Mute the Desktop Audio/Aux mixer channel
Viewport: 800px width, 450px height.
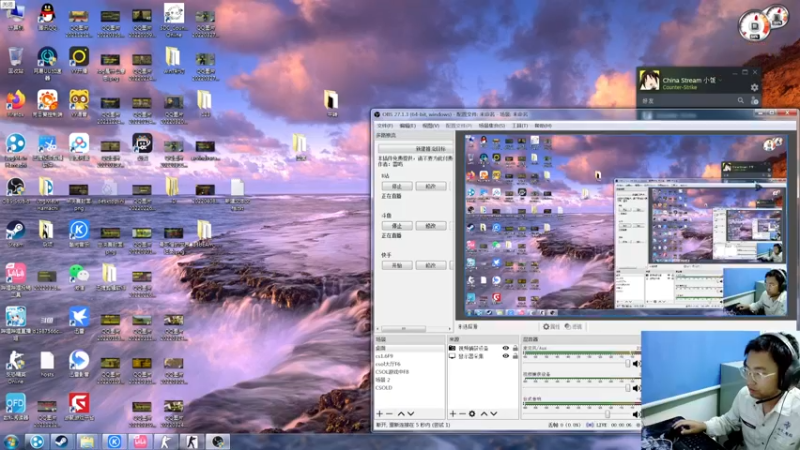pyautogui.click(x=636, y=364)
